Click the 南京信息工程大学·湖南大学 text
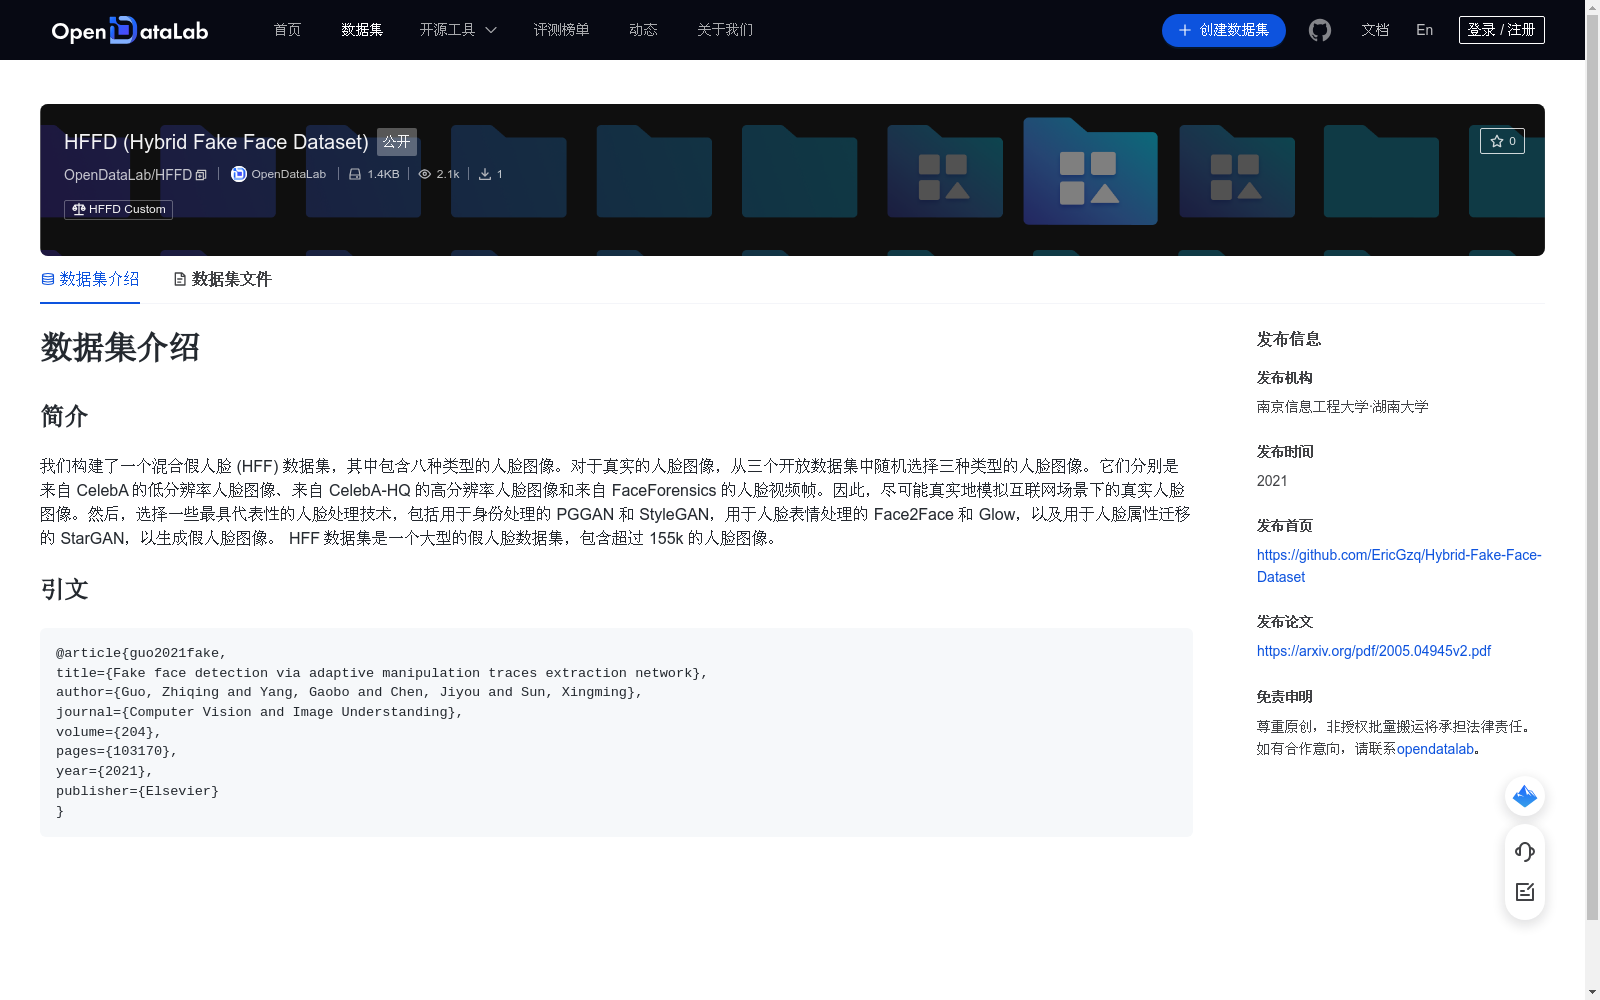1600x1000 pixels. pos(1343,407)
